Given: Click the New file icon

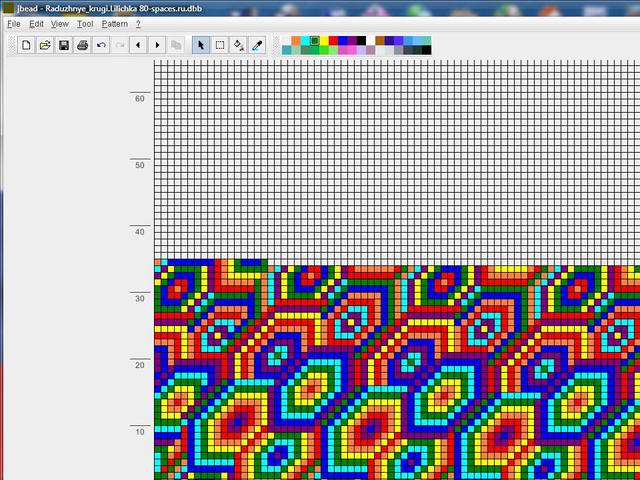Looking at the screenshot, I should (x=26, y=45).
